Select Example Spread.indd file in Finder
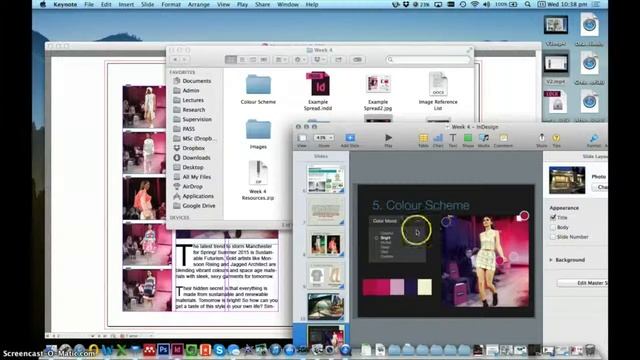Image resolution: width=640 pixels, height=360 pixels. tap(318, 91)
